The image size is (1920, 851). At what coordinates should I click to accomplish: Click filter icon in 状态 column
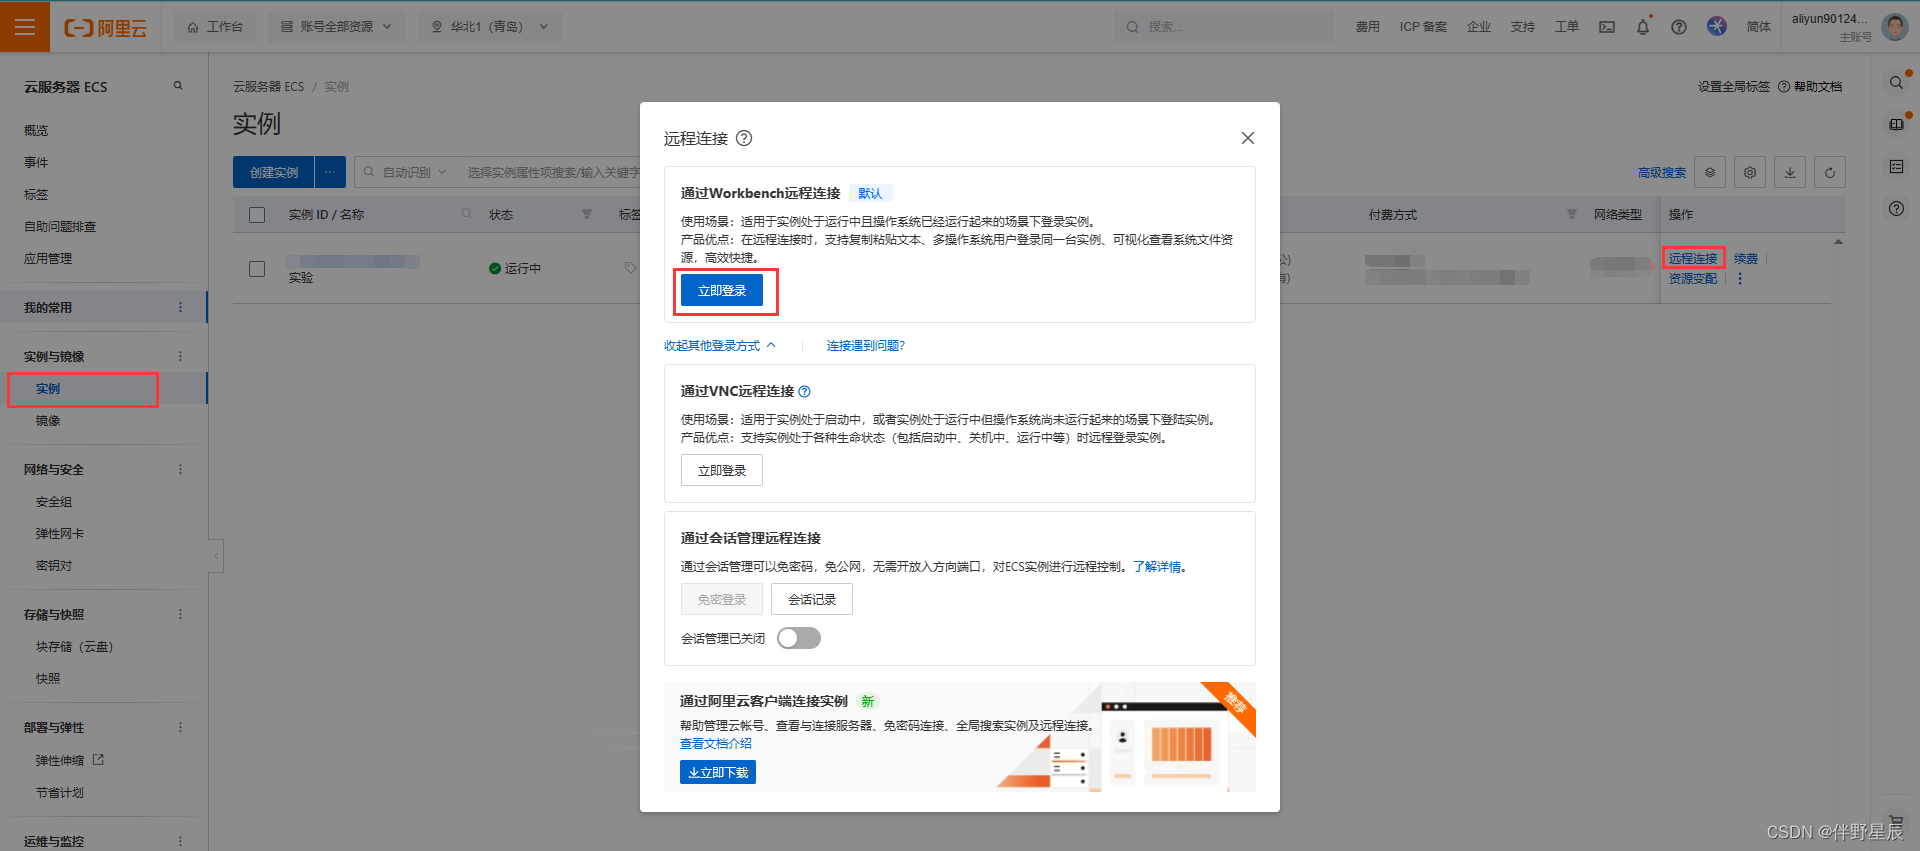587,214
